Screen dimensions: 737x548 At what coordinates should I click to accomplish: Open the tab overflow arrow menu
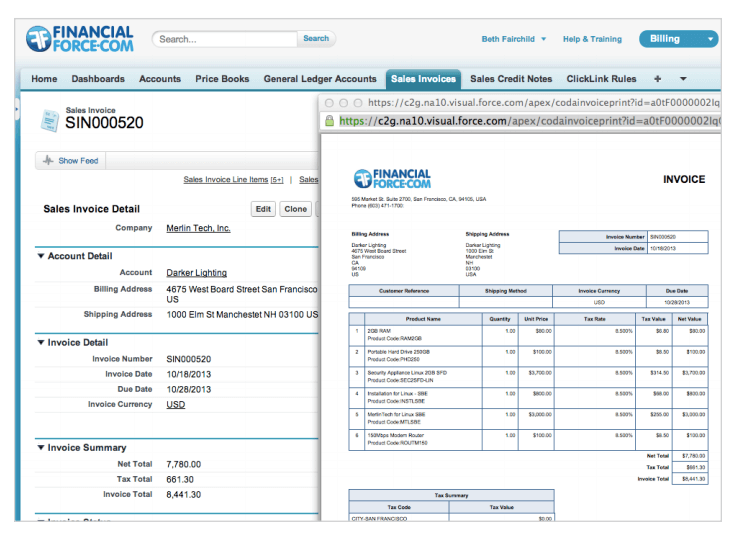pyautogui.click(x=683, y=79)
